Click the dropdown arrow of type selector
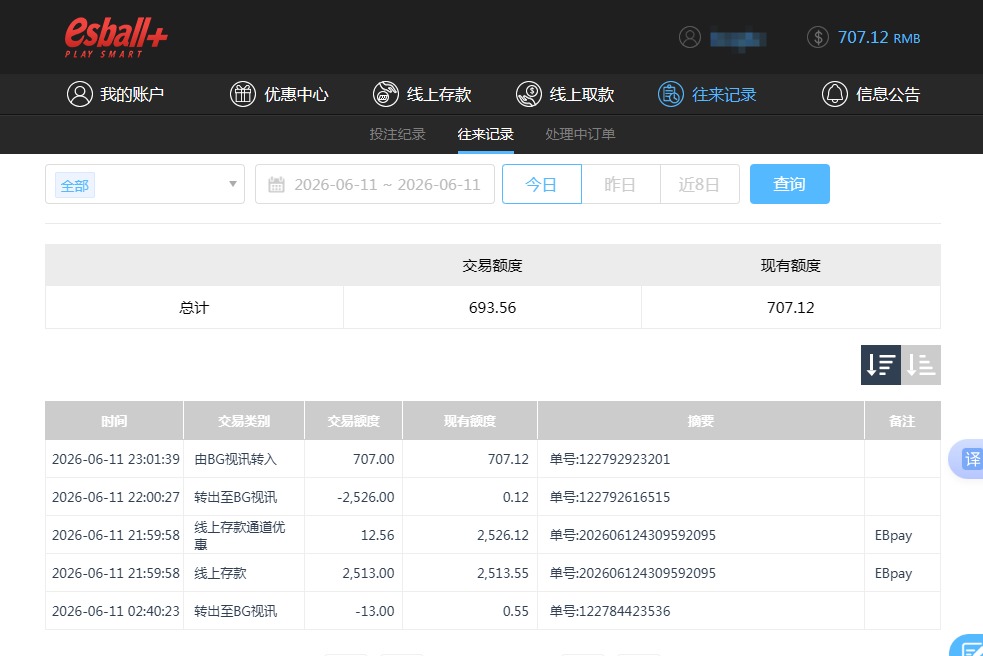 [233, 184]
